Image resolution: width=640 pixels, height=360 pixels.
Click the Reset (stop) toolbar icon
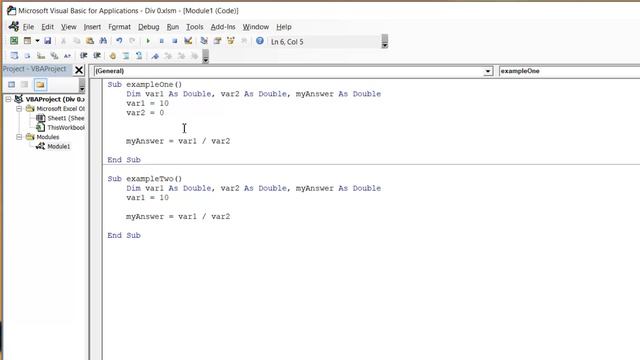[x=175, y=41]
